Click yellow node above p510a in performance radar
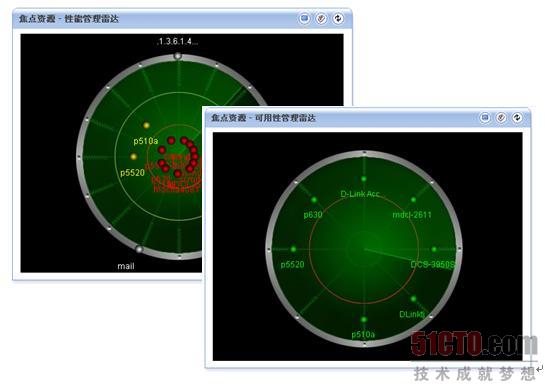 (x=146, y=125)
